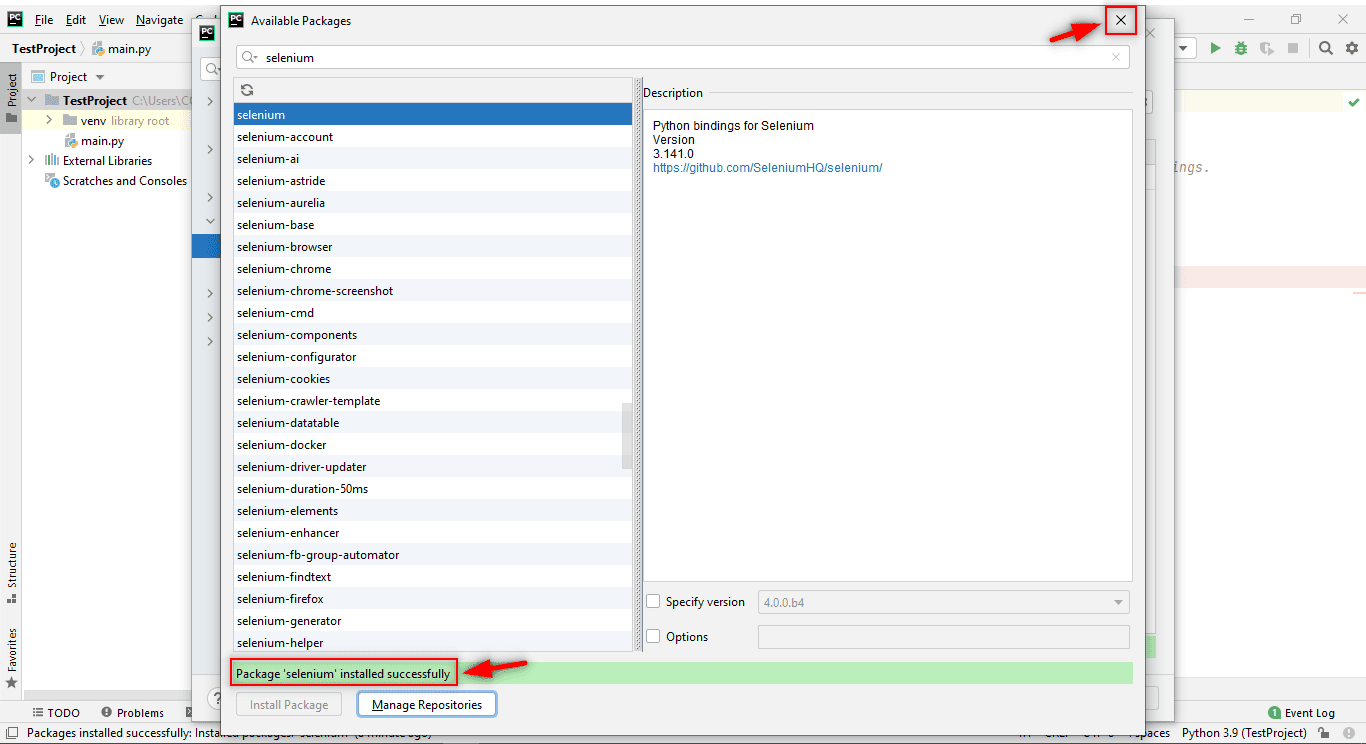Image resolution: width=1366 pixels, height=744 pixels.
Task: Expand External Libraries tree node
Action: pos(31,161)
